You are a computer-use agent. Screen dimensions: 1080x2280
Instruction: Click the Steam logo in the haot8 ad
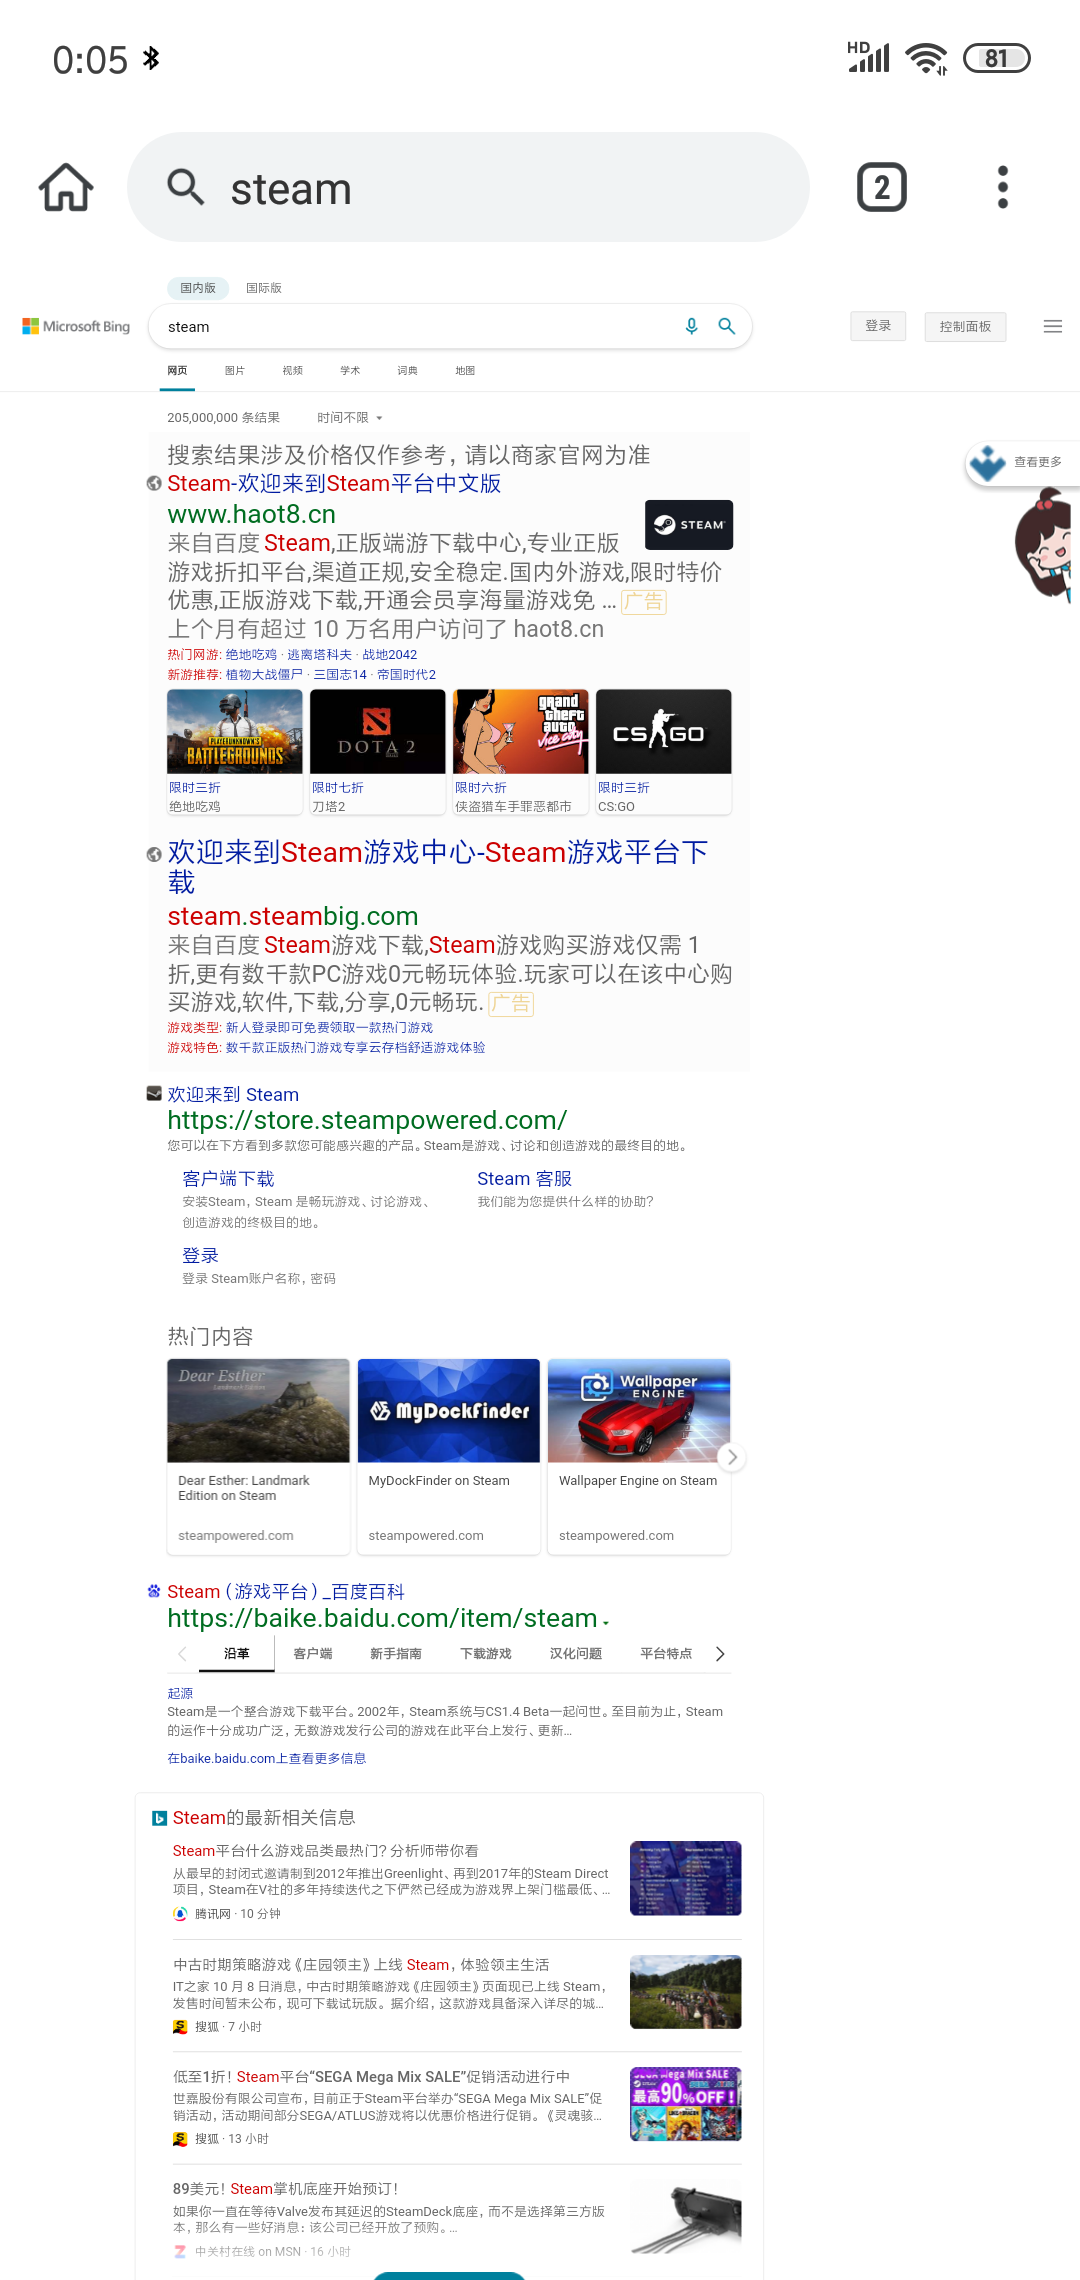pos(689,525)
